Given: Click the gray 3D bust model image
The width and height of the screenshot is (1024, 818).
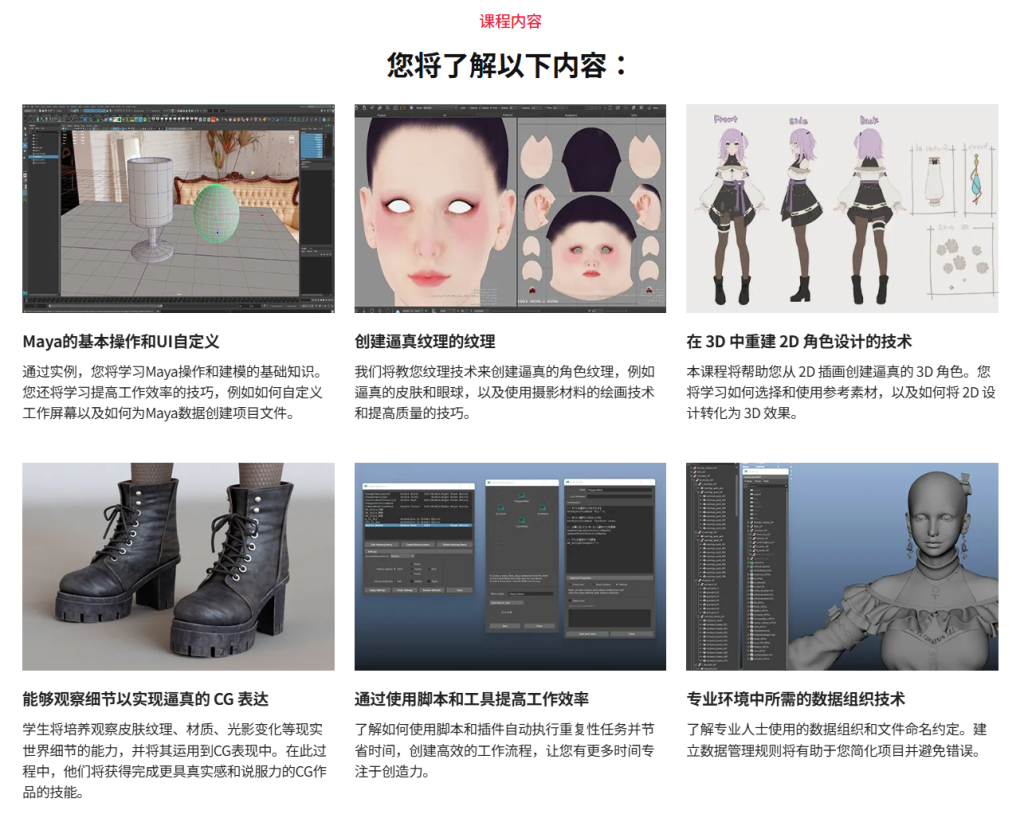Looking at the screenshot, I should (x=841, y=566).
